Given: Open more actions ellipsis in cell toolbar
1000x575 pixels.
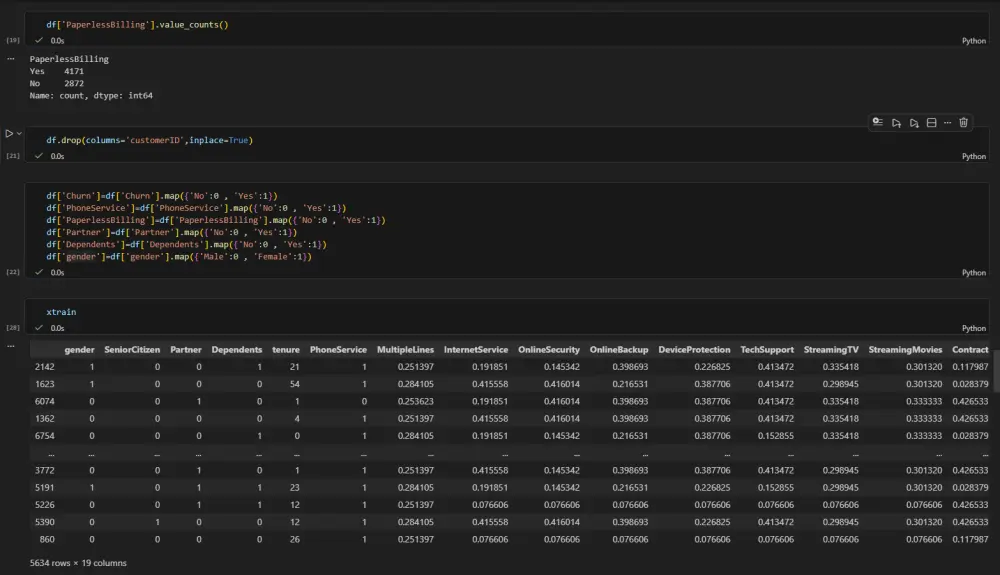Looking at the screenshot, I should [x=947, y=123].
